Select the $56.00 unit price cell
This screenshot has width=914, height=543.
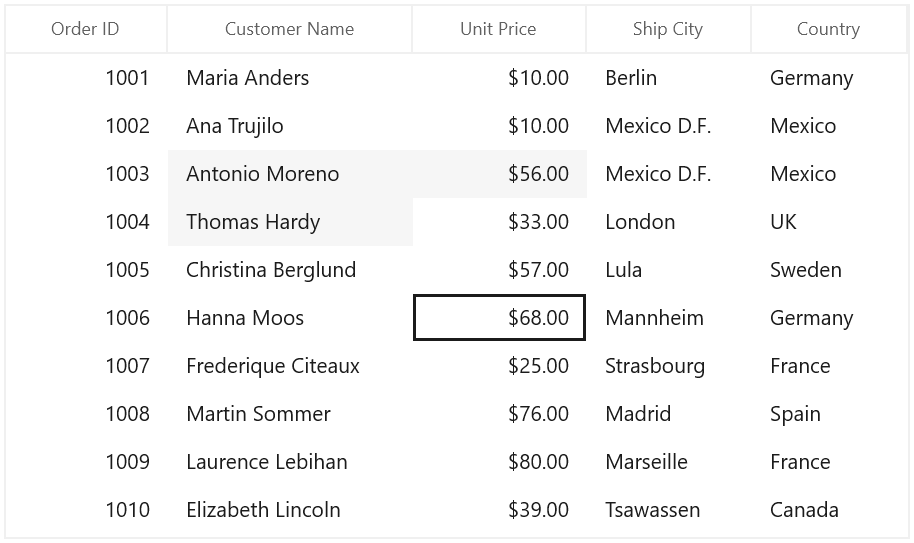pyautogui.click(x=499, y=174)
